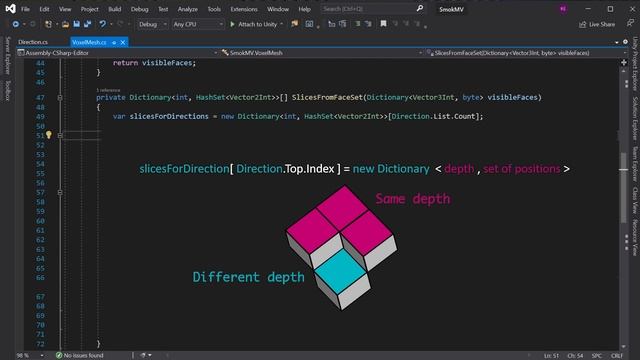Open the Server Explorer side tab

coord(7,56)
